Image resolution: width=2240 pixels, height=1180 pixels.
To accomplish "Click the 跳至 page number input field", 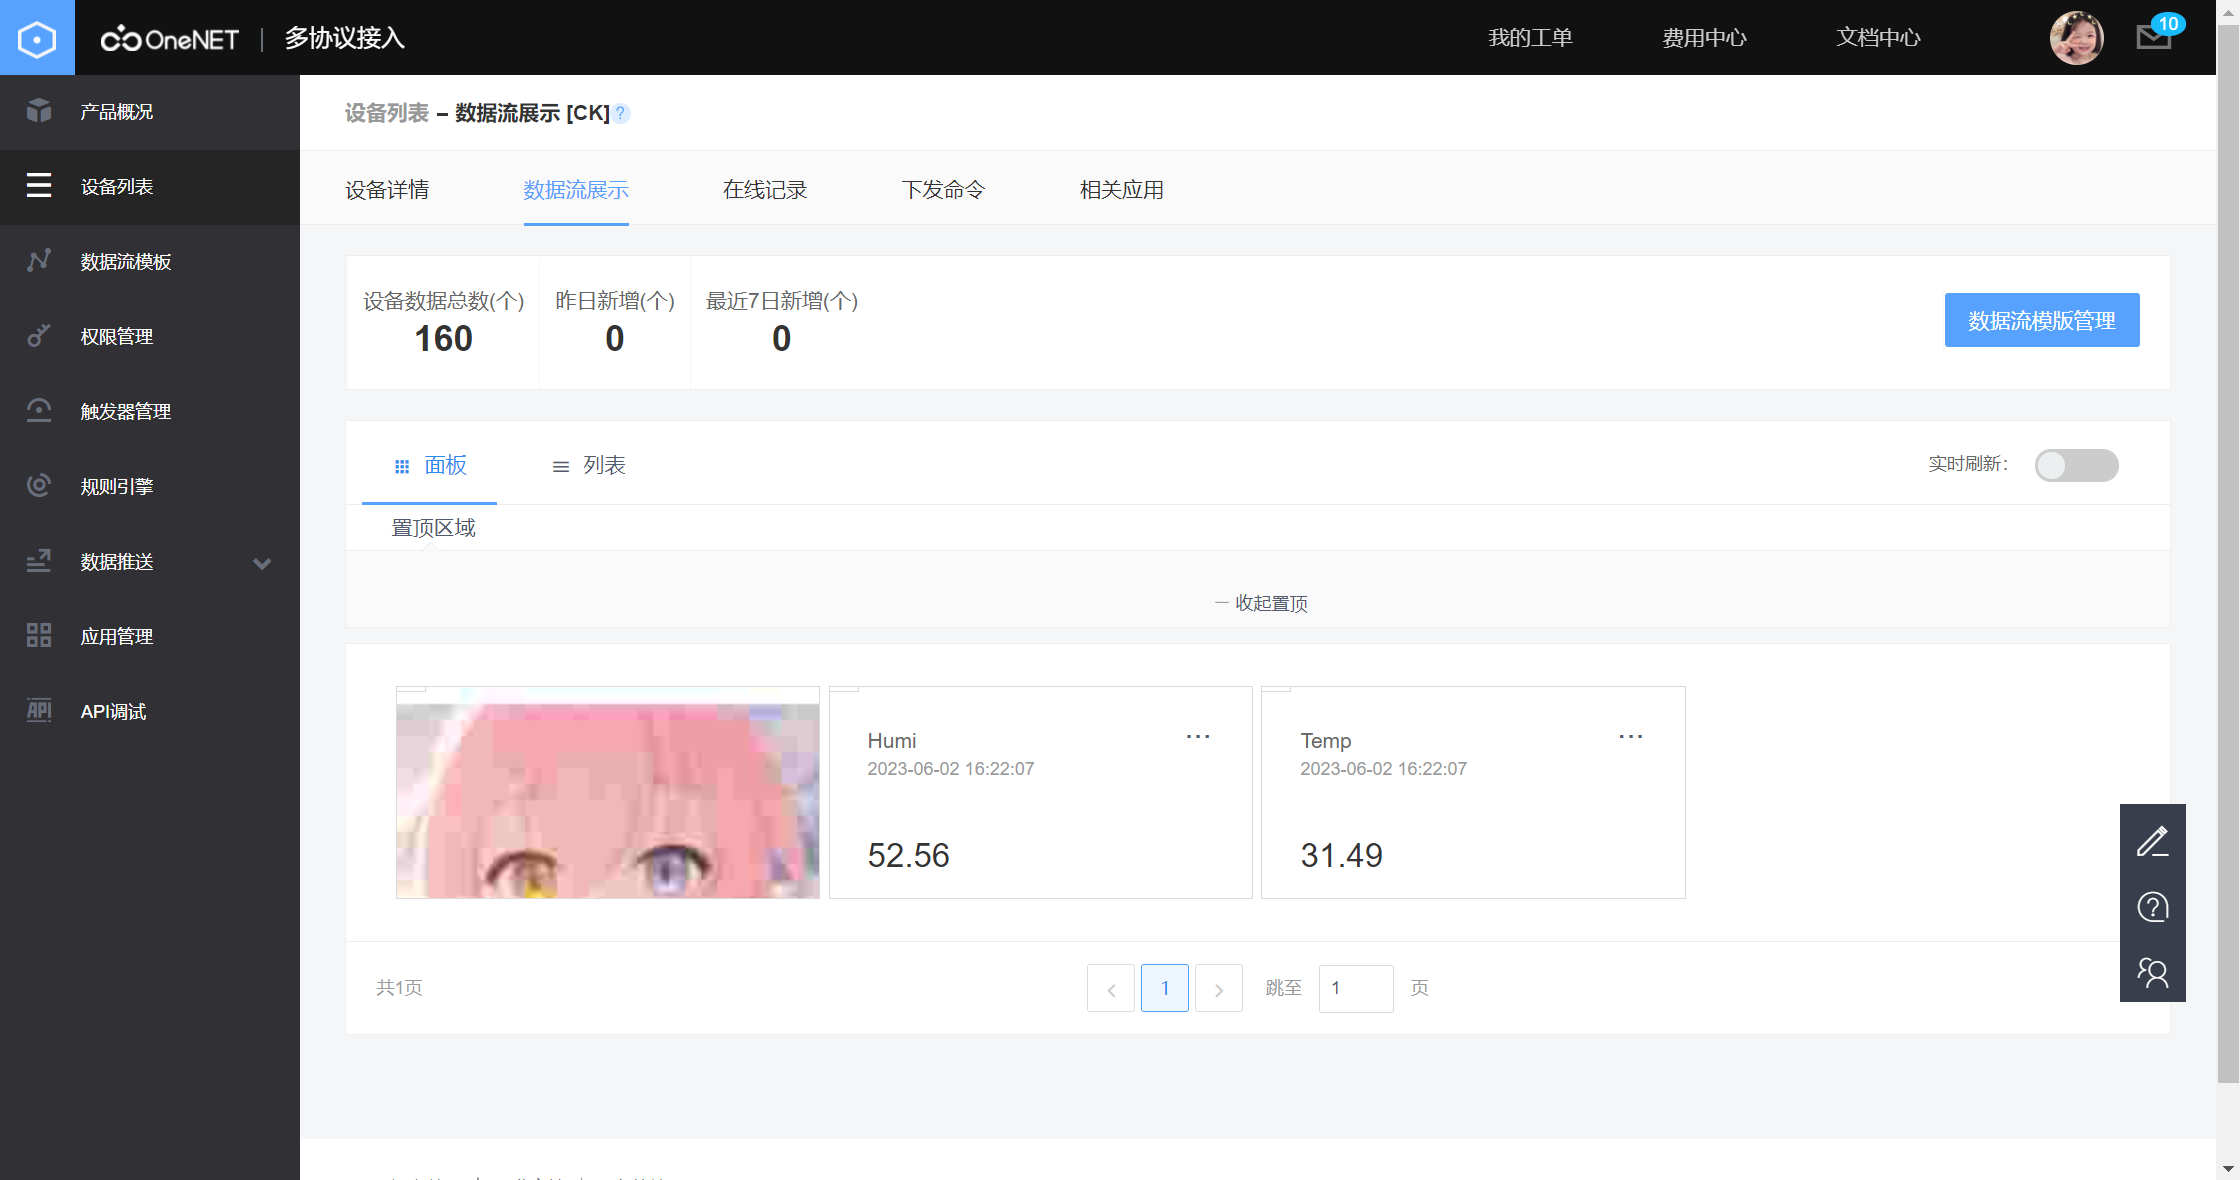I will [1355, 988].
